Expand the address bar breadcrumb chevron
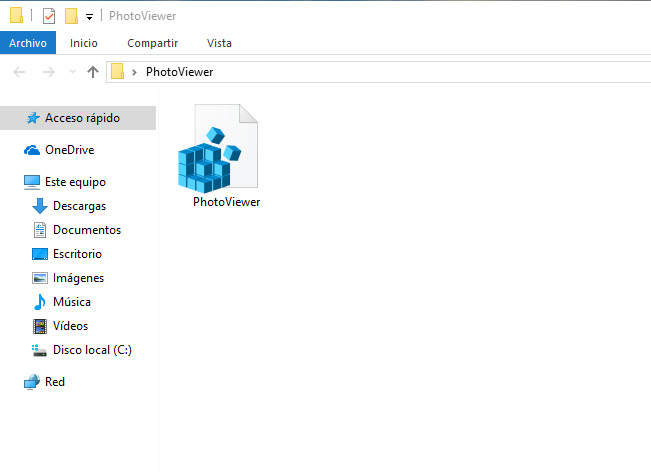This screenshot has width=651, height=472. 134,72
